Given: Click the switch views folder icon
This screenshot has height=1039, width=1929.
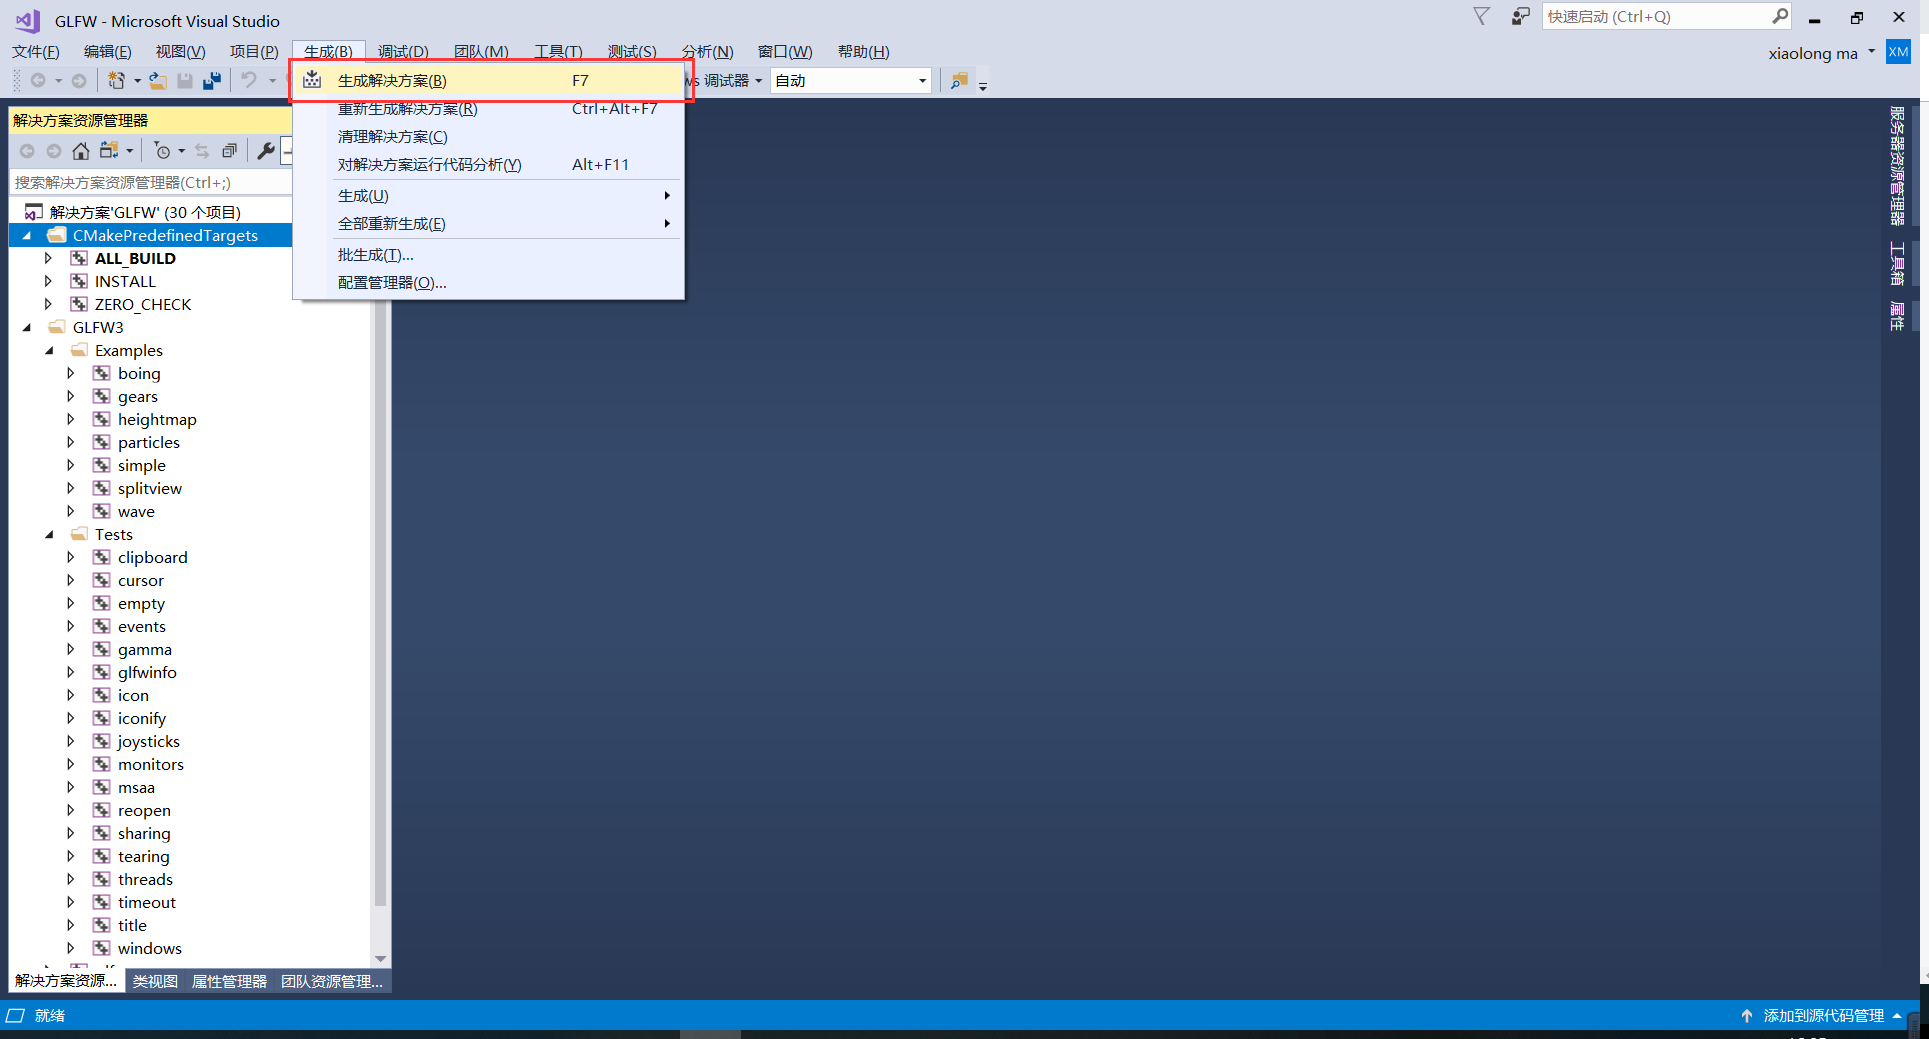Looking at the screenshot, I should coord(109,151).
